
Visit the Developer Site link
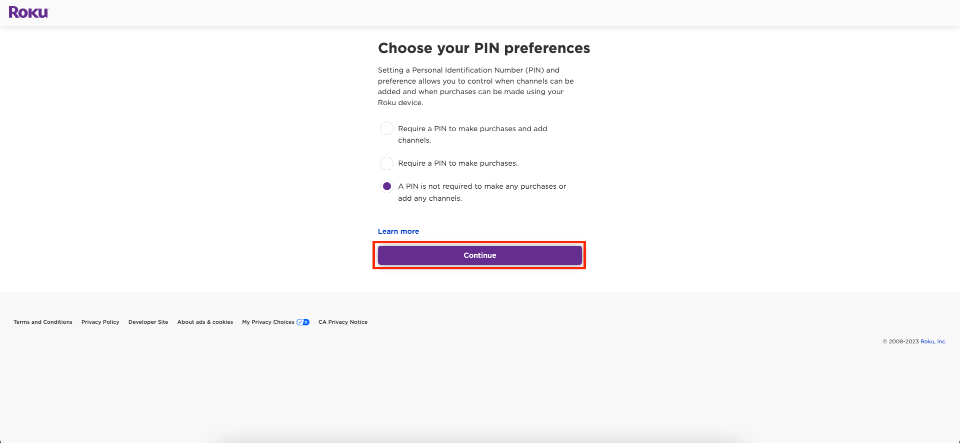pyautogui.click(x=148, y=322)
